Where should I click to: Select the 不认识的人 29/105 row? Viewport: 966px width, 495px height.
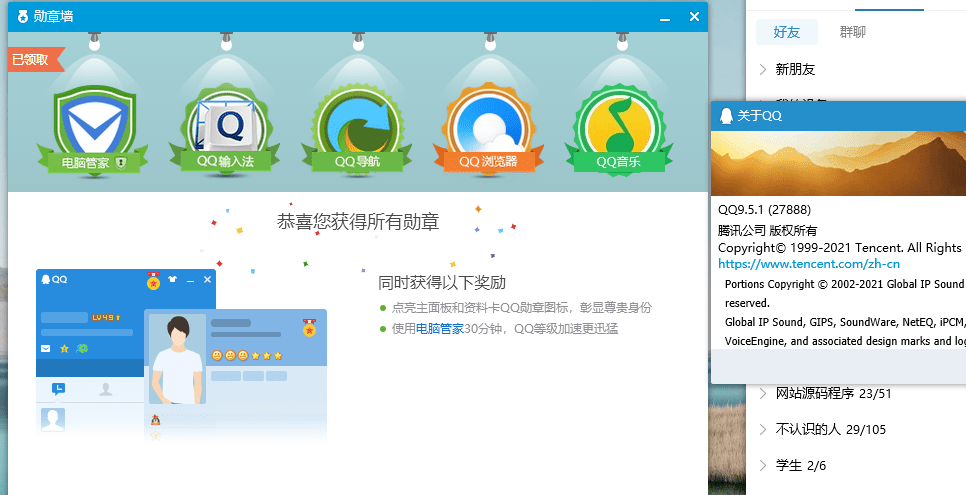point(856,429)
